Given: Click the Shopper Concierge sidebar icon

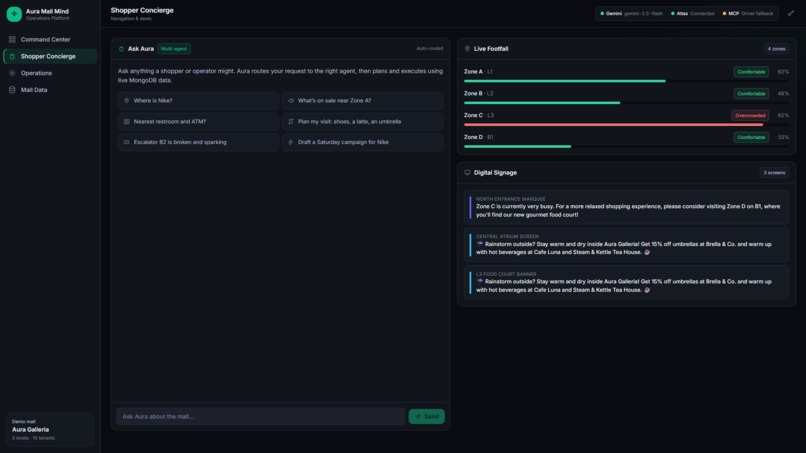Looking at the screenshot, I should (12, 57).
